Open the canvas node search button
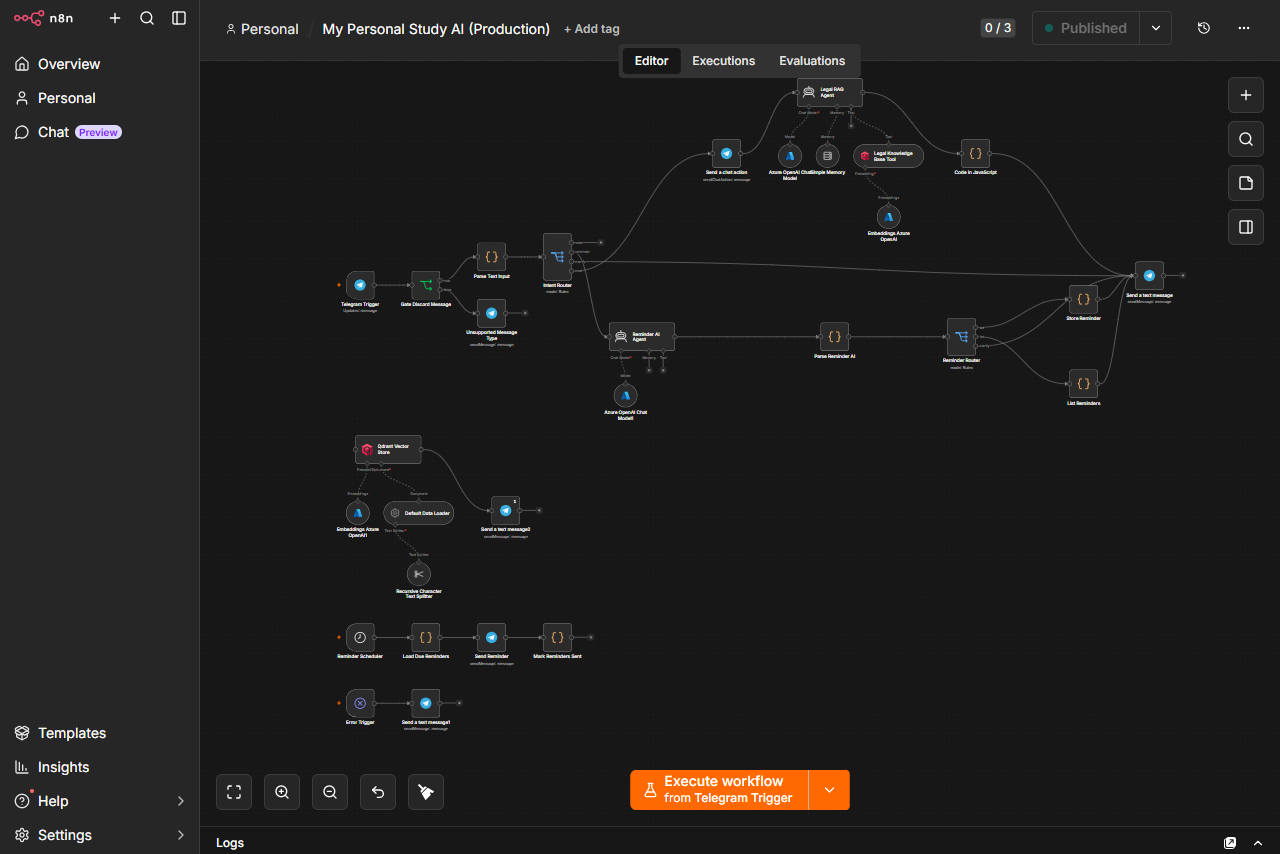Screen dimensions: 1280x854 (1246, 139)
